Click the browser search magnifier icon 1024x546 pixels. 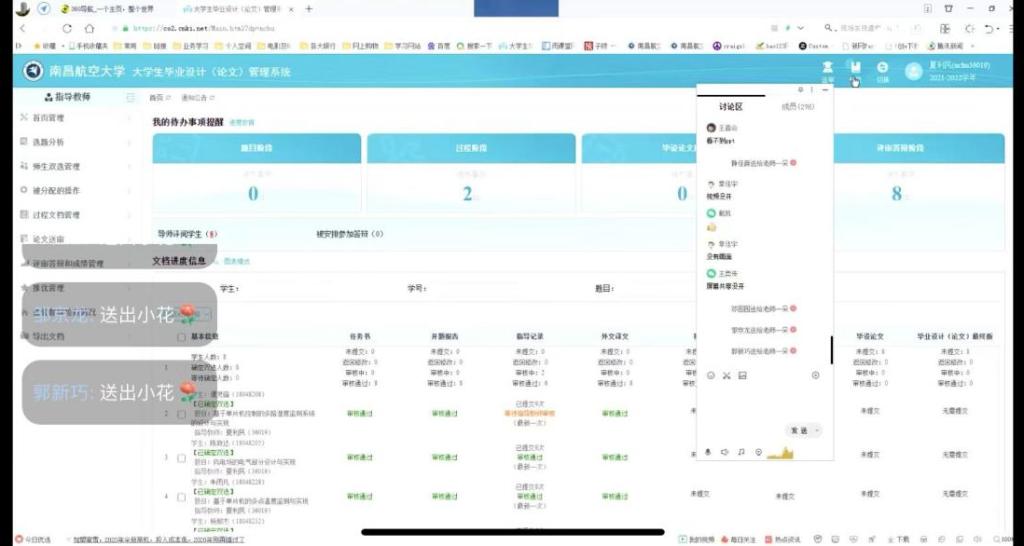coord(828,28)
